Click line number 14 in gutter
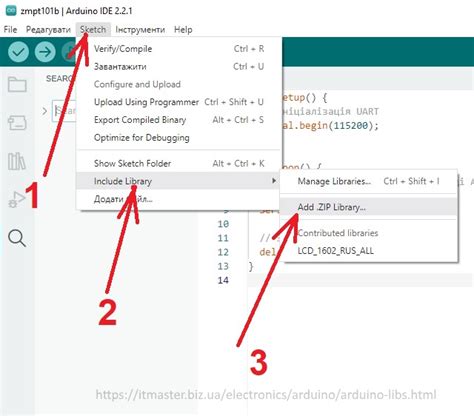Screen dimensions: 474x416 [223, 280]
